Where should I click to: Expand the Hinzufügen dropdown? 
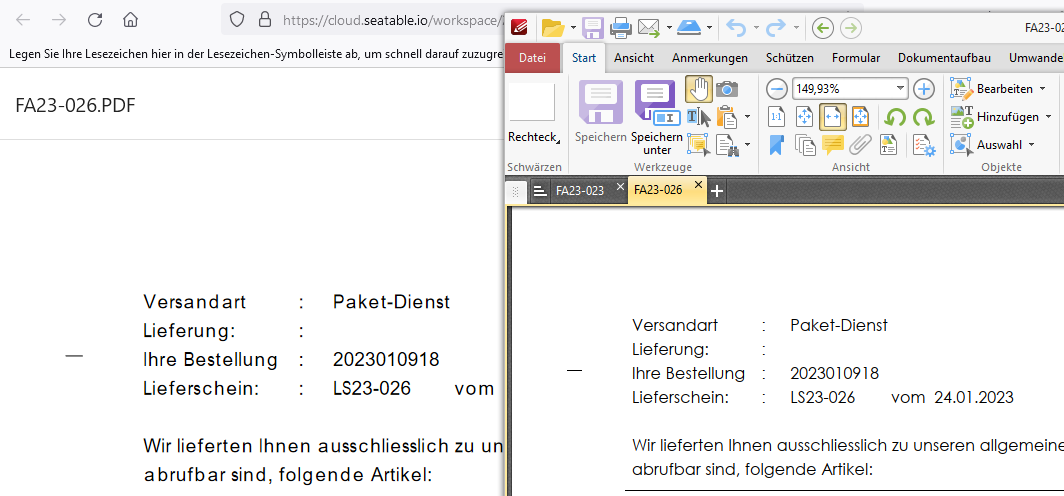[1047, 117]
